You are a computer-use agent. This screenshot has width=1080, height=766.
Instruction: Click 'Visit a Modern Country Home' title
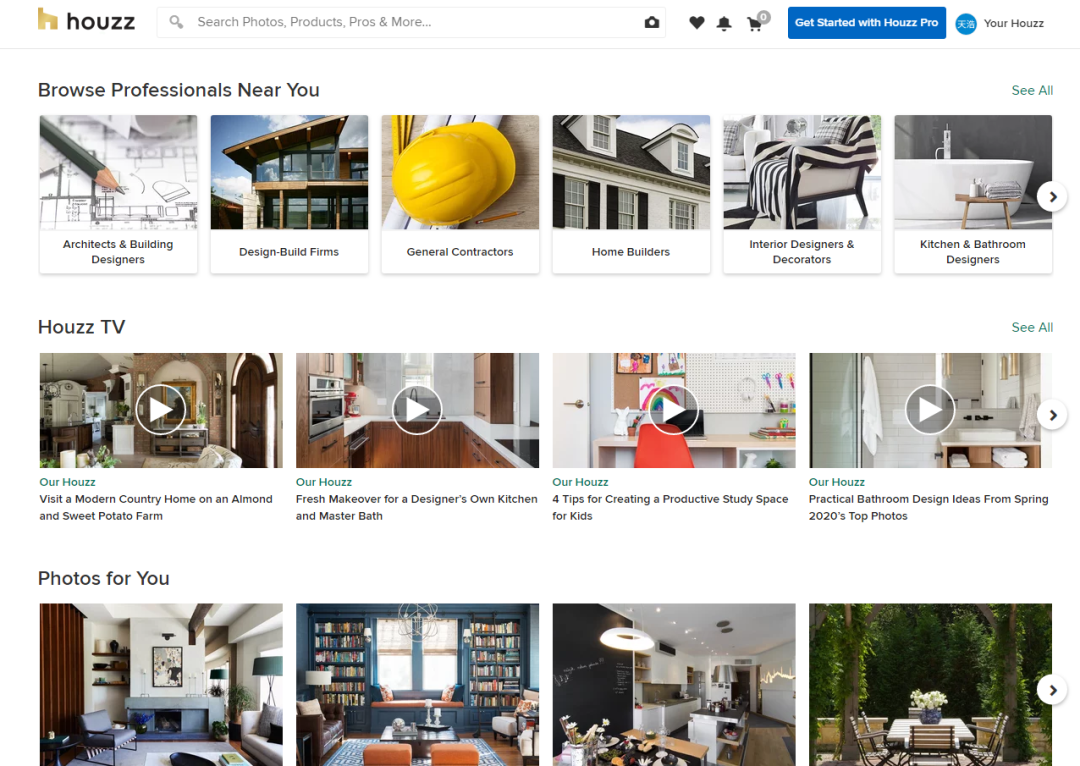click(x=156, y=508)
